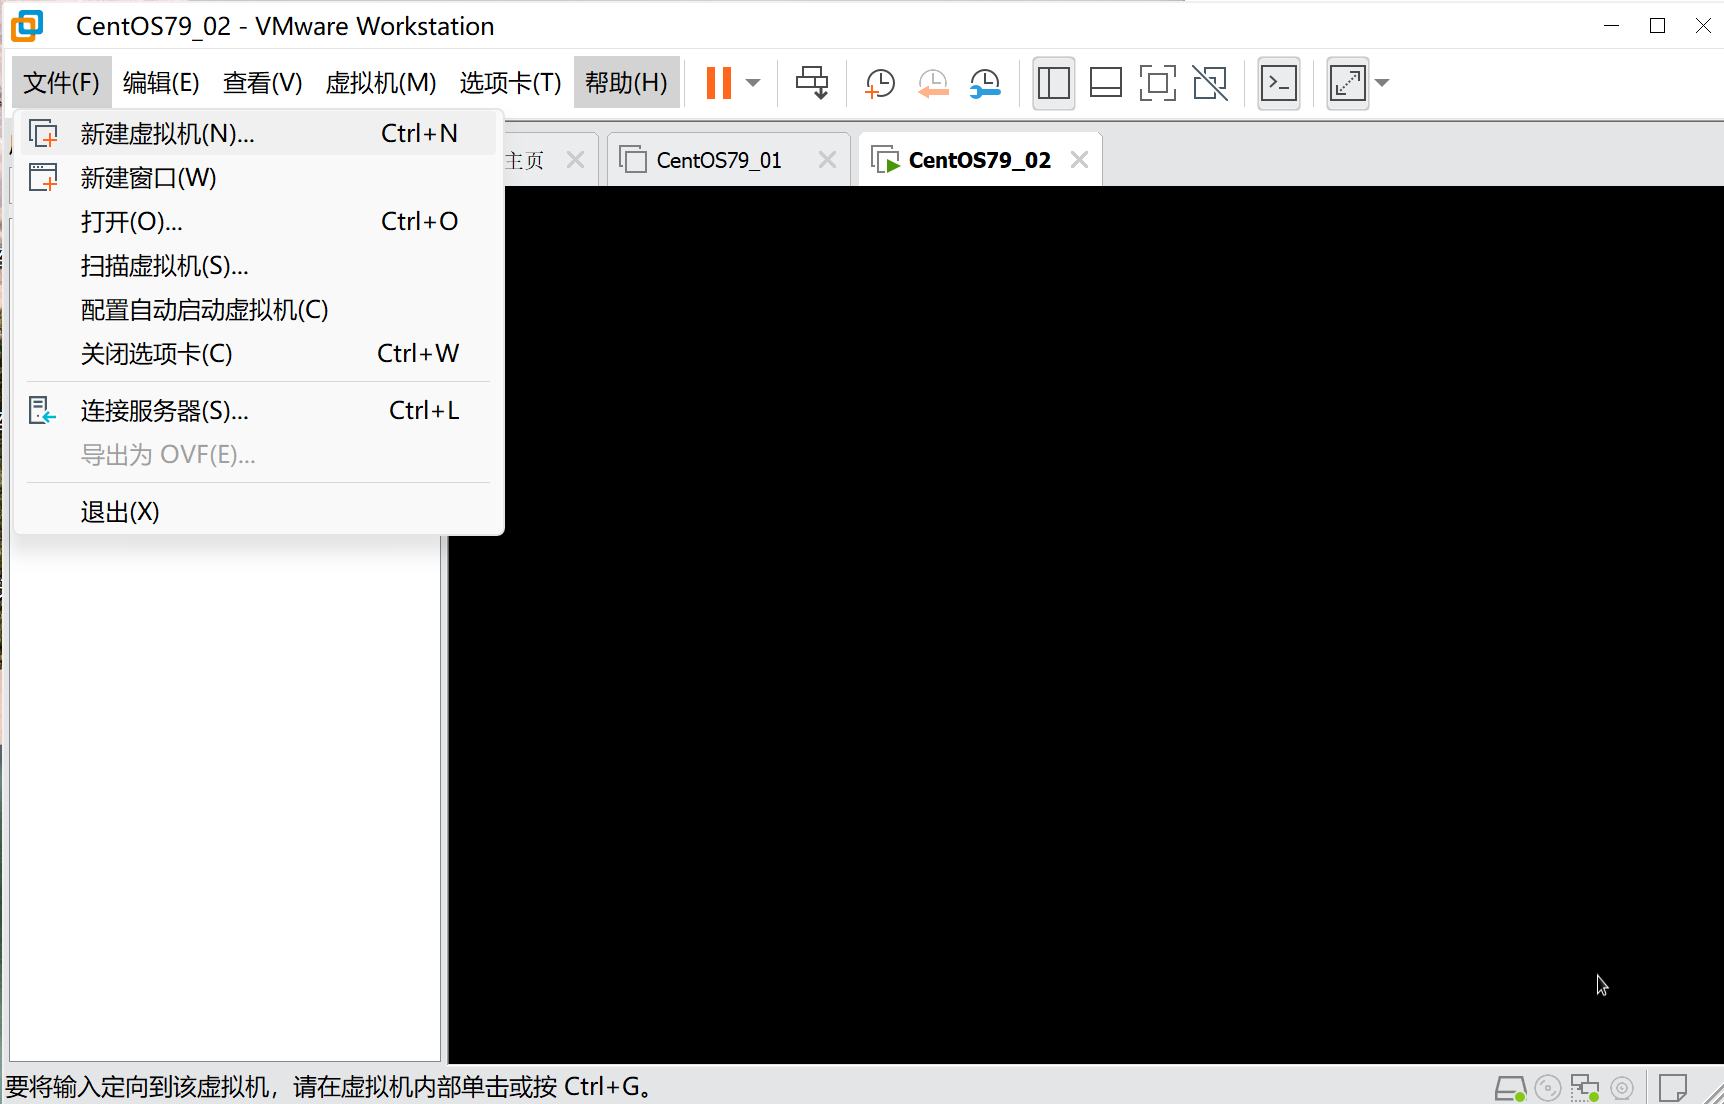Expand the stretch display dropdown arrow

(1382, 83)
